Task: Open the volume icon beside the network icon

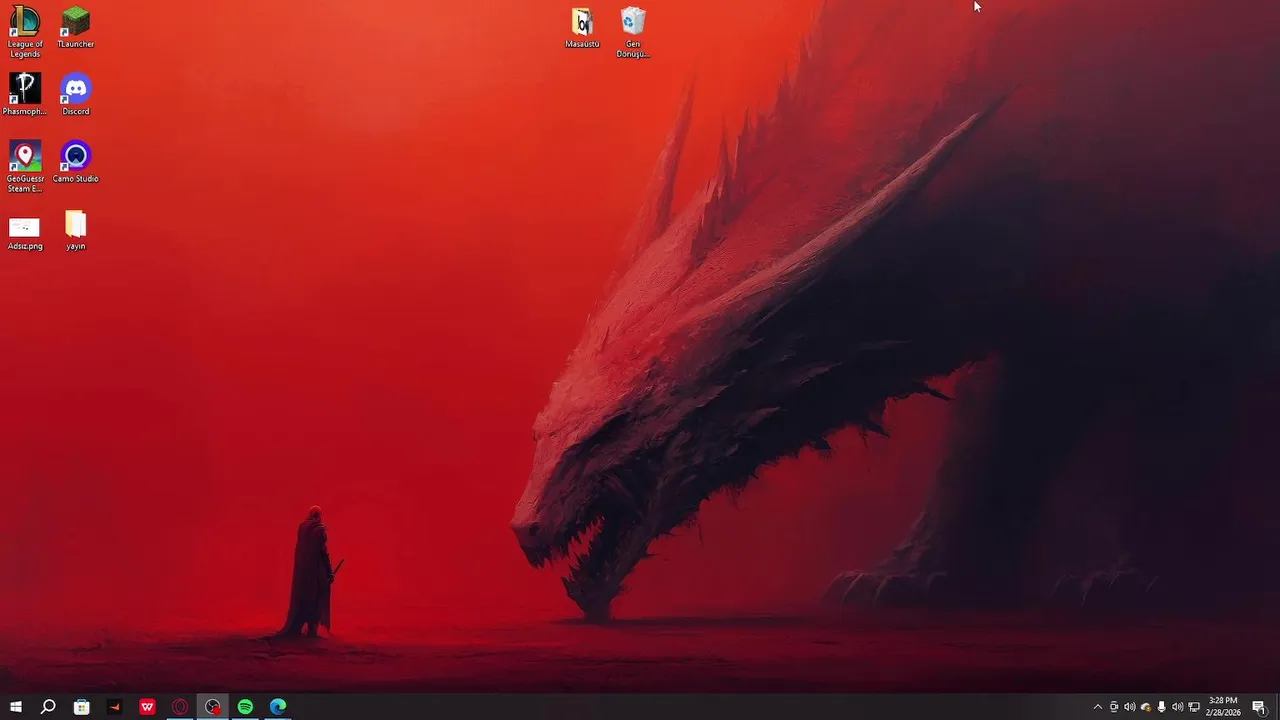Action: pyautogui.click(x=1177, y=707)
